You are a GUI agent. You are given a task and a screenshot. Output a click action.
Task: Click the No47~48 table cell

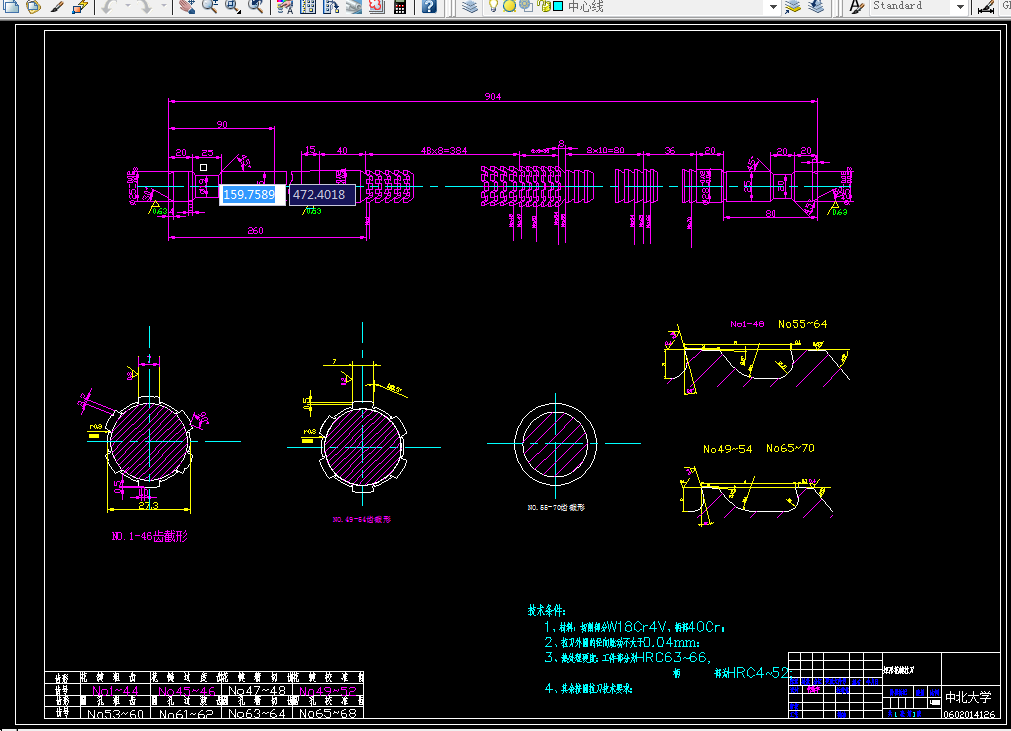(x=257, y=690)
